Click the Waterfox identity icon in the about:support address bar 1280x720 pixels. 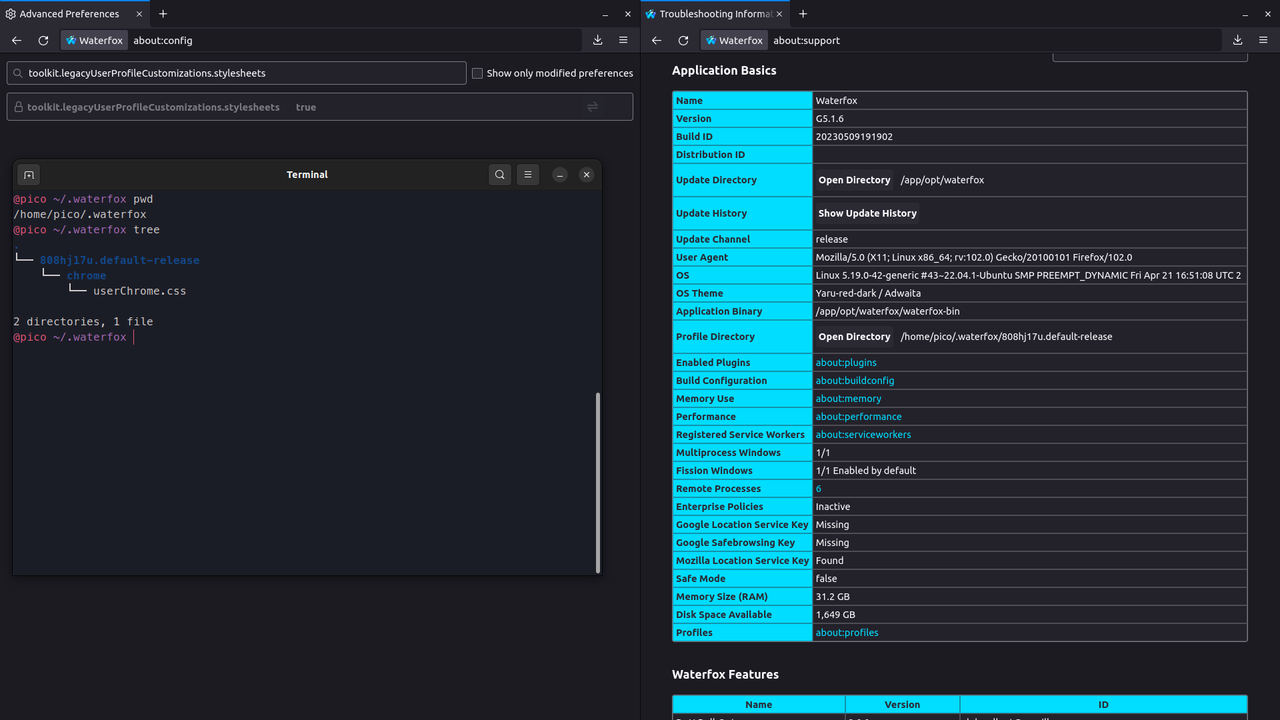734,40
